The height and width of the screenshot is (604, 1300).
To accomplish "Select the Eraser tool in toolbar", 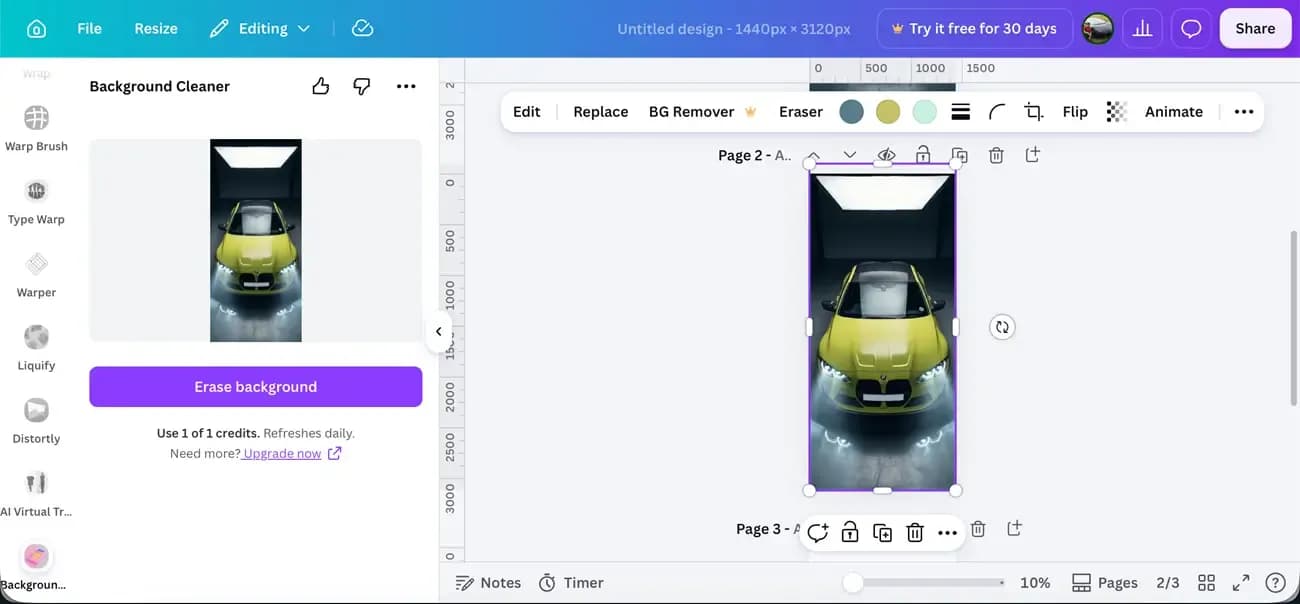I will [800, 112].
